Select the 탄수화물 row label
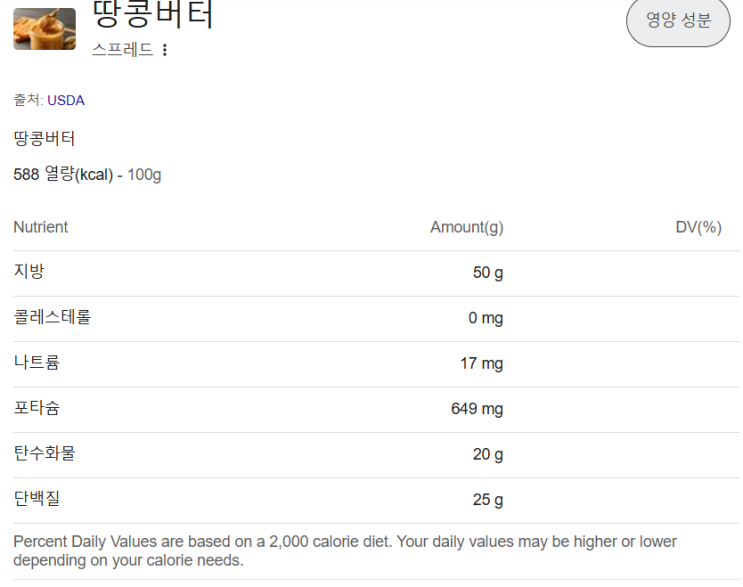The image size is (743, 587). pyautogui.click(x=44, y=453)
